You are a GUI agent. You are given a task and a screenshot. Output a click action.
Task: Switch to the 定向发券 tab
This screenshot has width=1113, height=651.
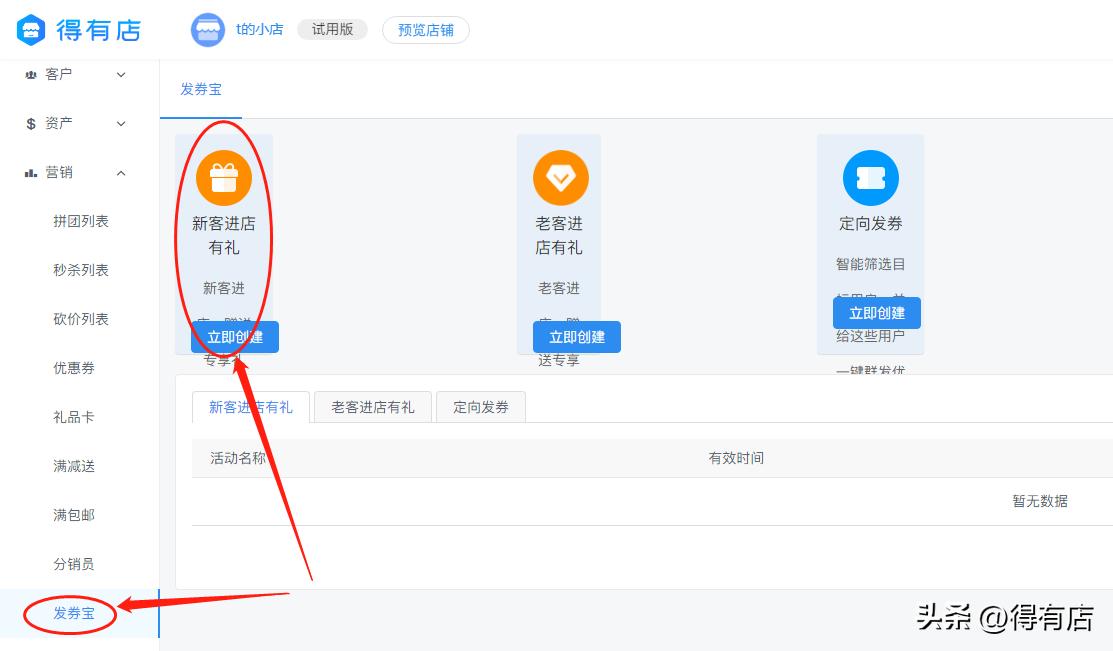tap(480, 406)
